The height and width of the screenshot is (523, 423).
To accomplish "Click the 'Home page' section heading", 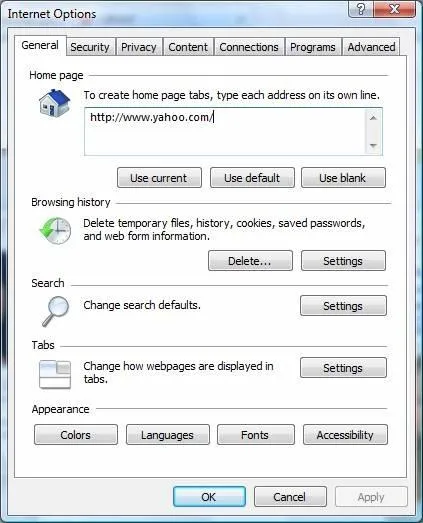I will pos(56,75).
